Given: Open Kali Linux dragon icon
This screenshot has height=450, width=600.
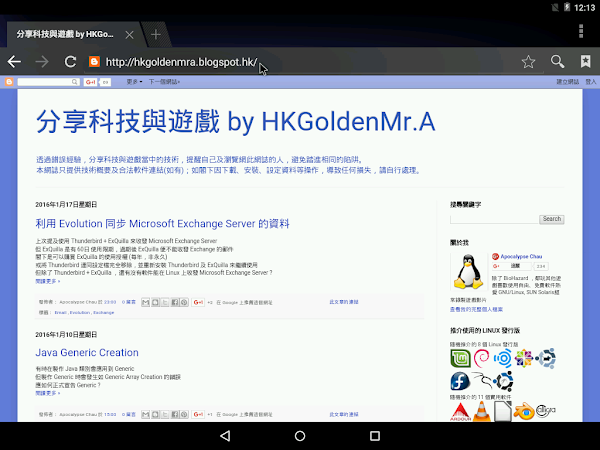Looking at the screenshot, I should point(481,380).
